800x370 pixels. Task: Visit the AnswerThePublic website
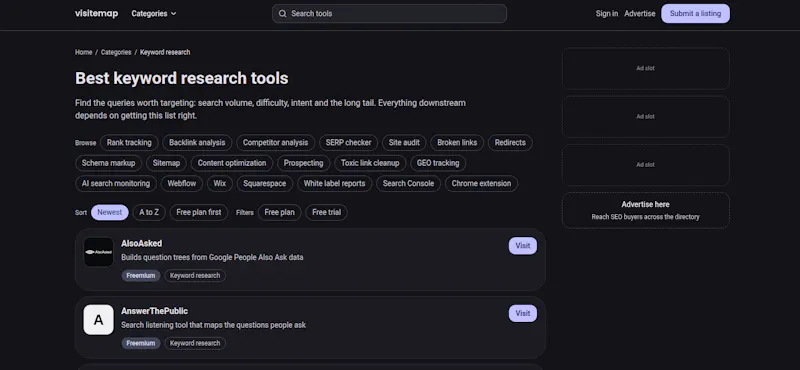click(x=522, y=313)
